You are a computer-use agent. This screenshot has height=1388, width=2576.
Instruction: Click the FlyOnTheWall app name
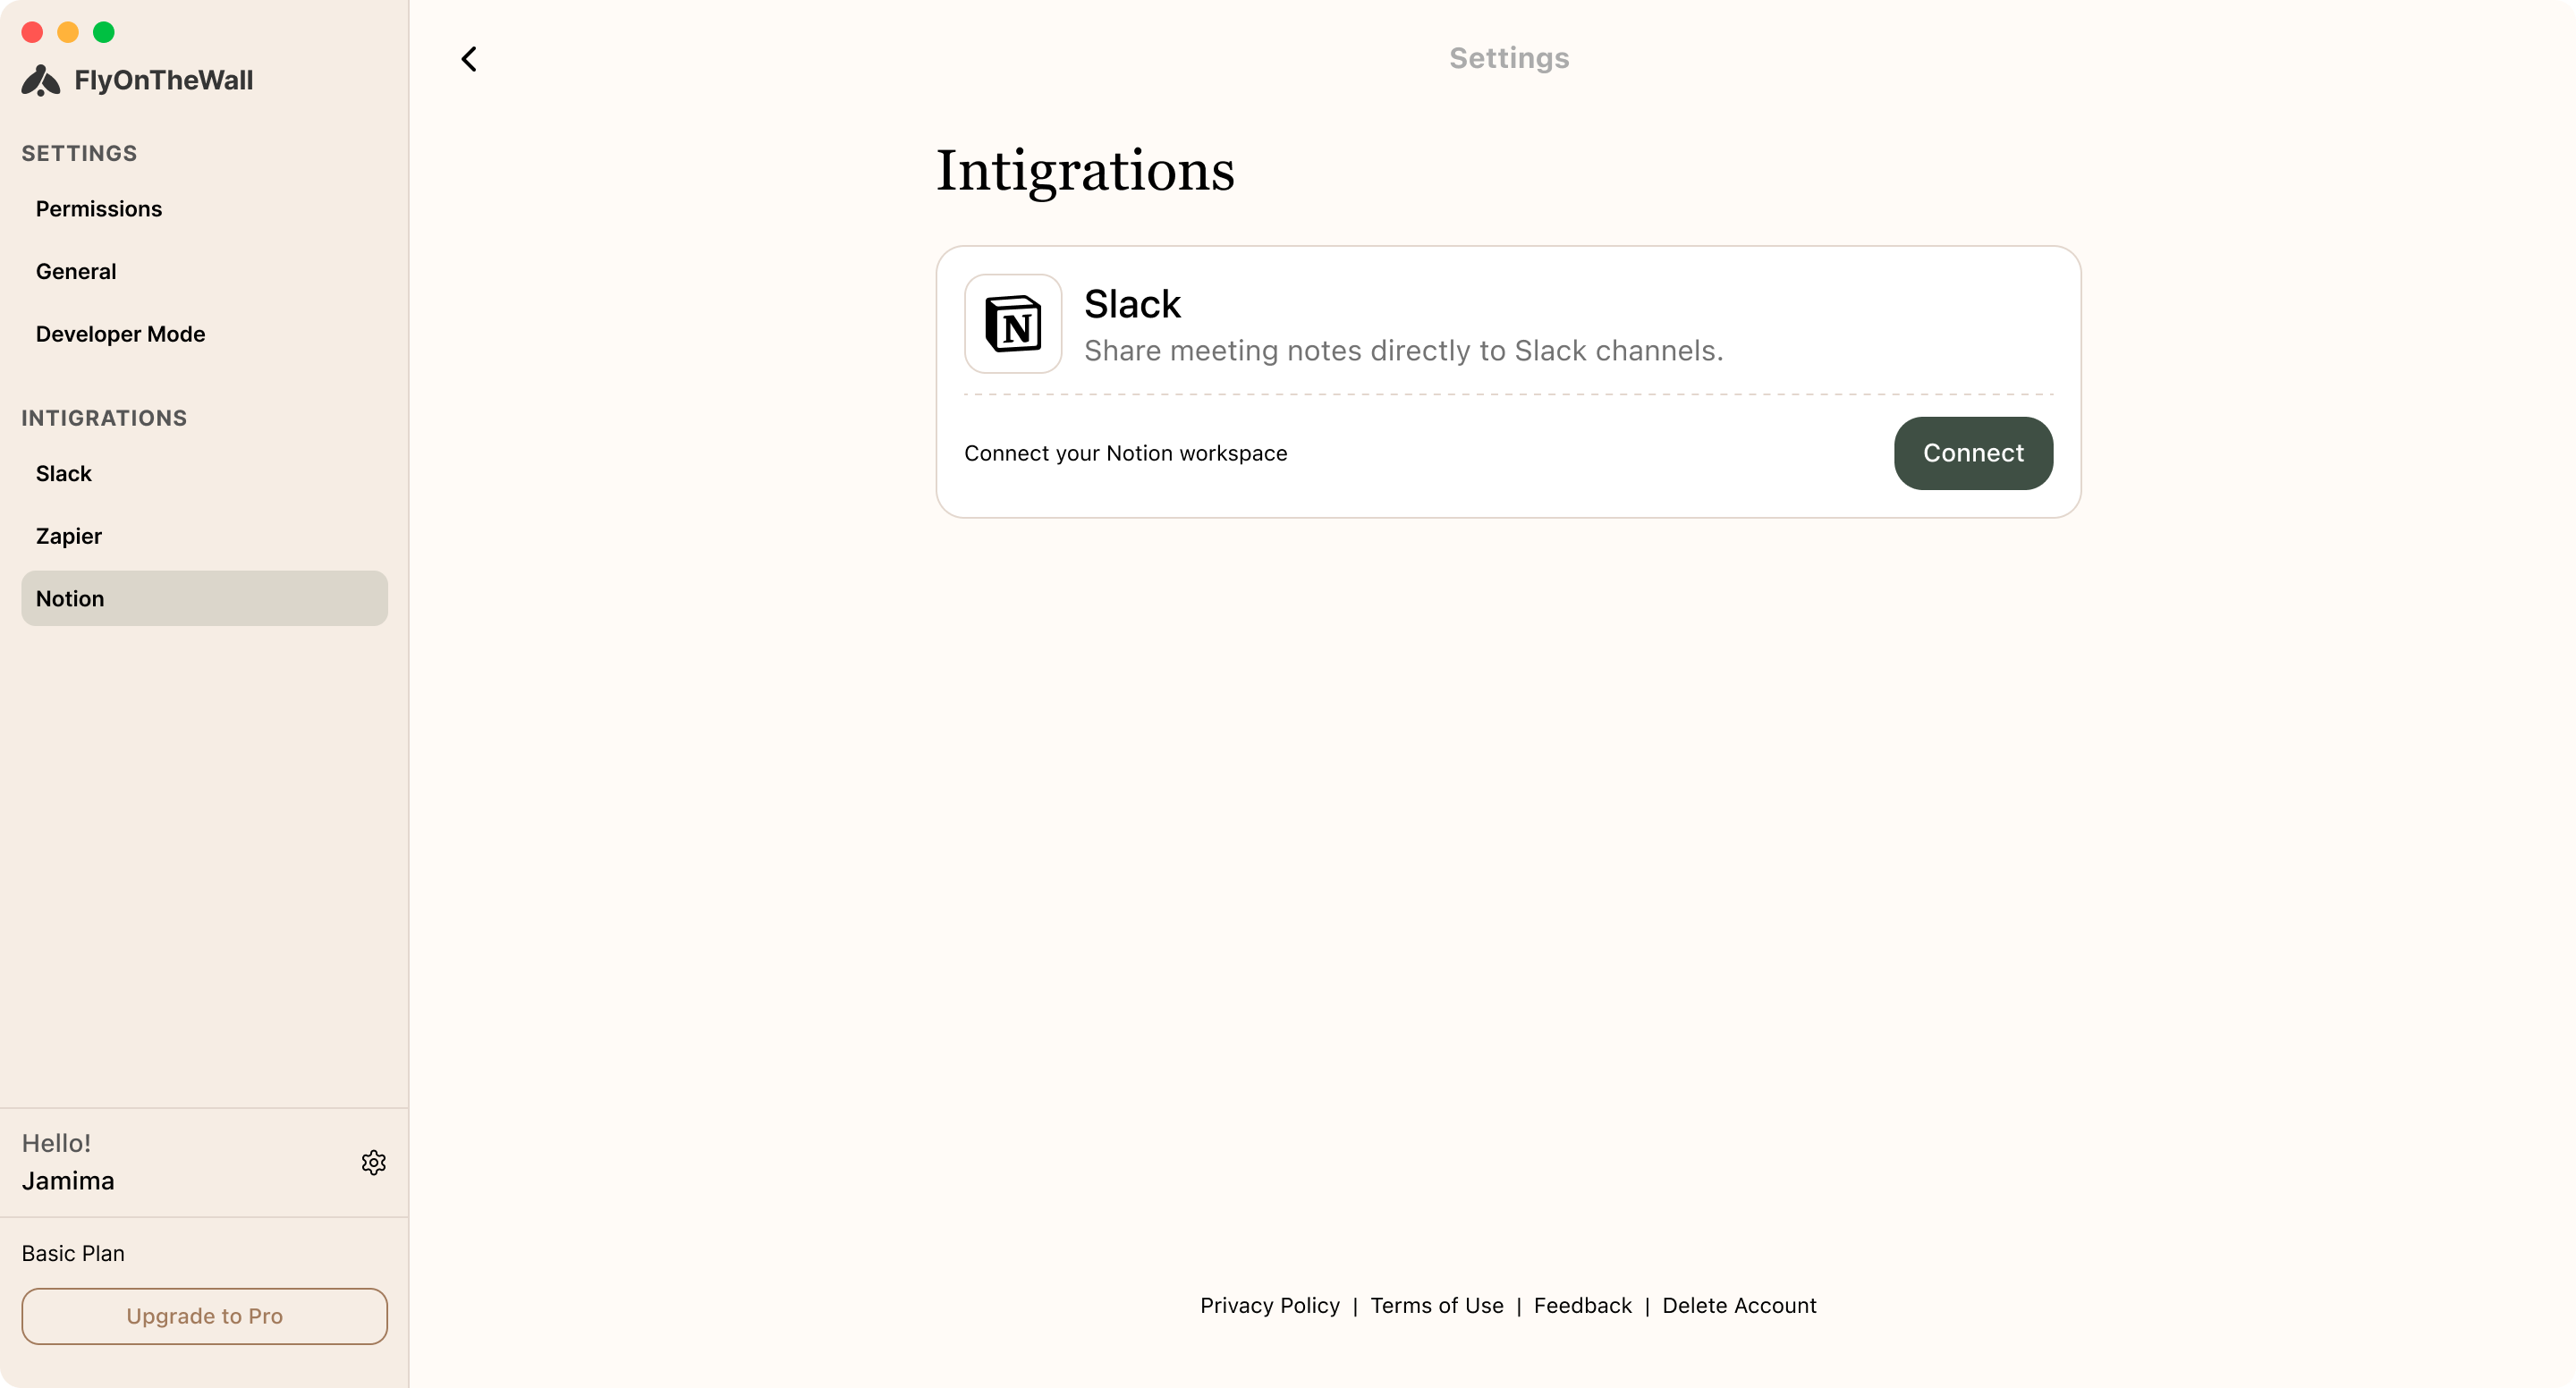tap(163, 80)
